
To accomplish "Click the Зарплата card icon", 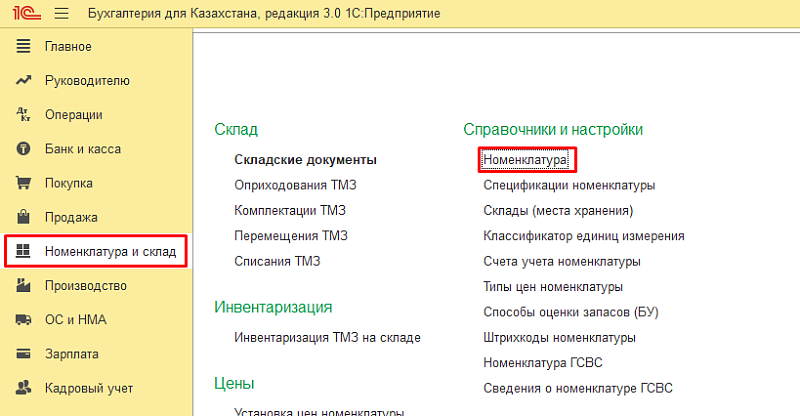I will pyautogui.click(x=24, y=354).
